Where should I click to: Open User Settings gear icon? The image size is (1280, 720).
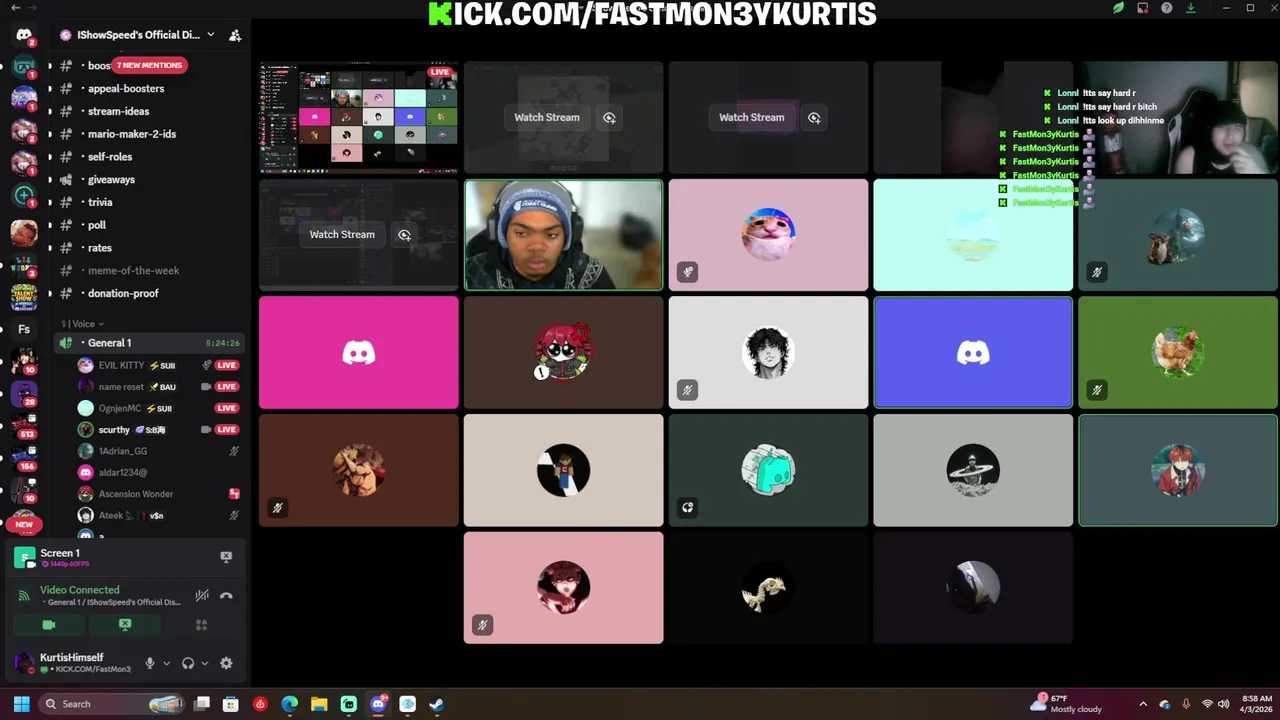point(226,663)
